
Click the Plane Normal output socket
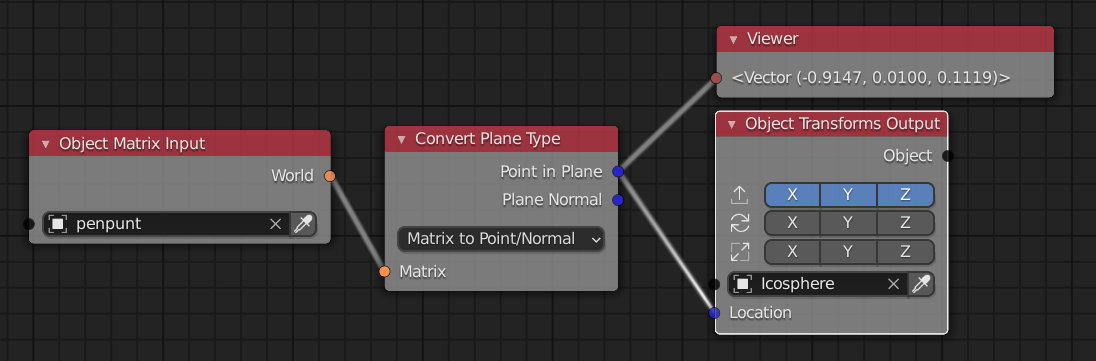(x=618, y=200)
